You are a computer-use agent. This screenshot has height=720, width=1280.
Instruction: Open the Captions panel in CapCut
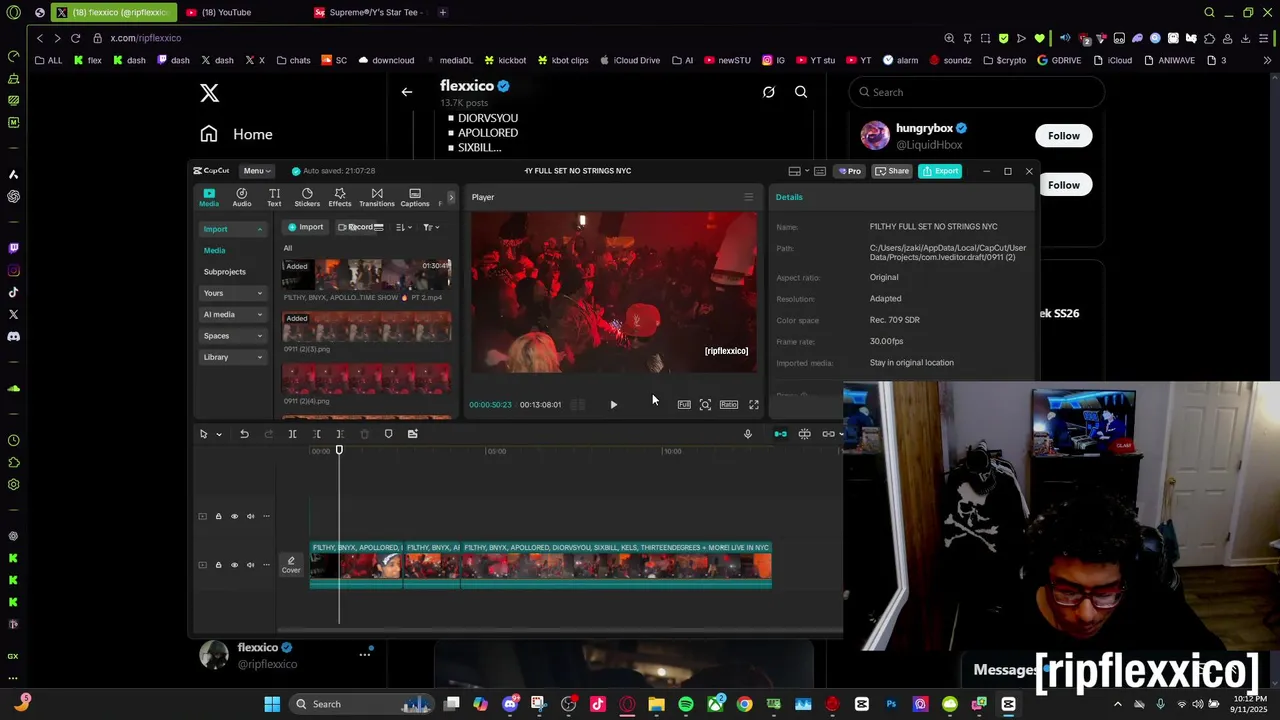point(415,197)
